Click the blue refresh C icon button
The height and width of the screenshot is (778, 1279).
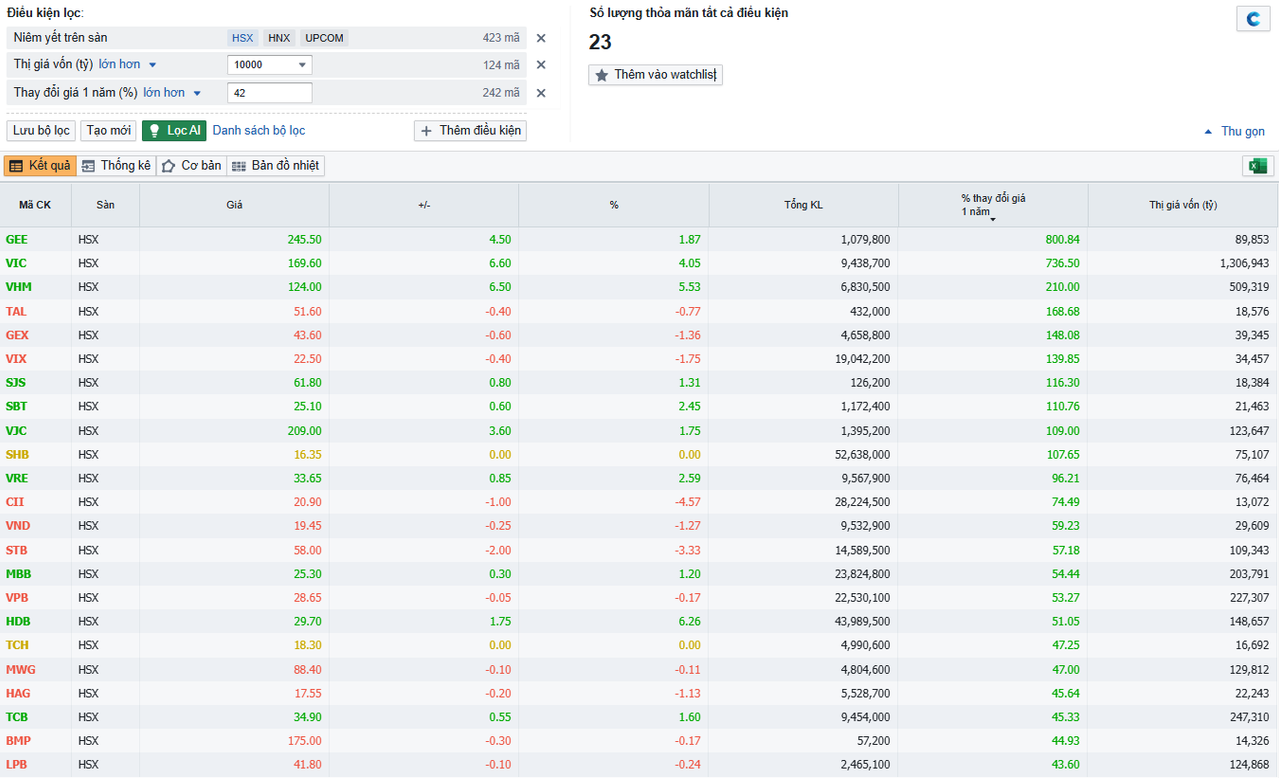tap(1253, 19)
